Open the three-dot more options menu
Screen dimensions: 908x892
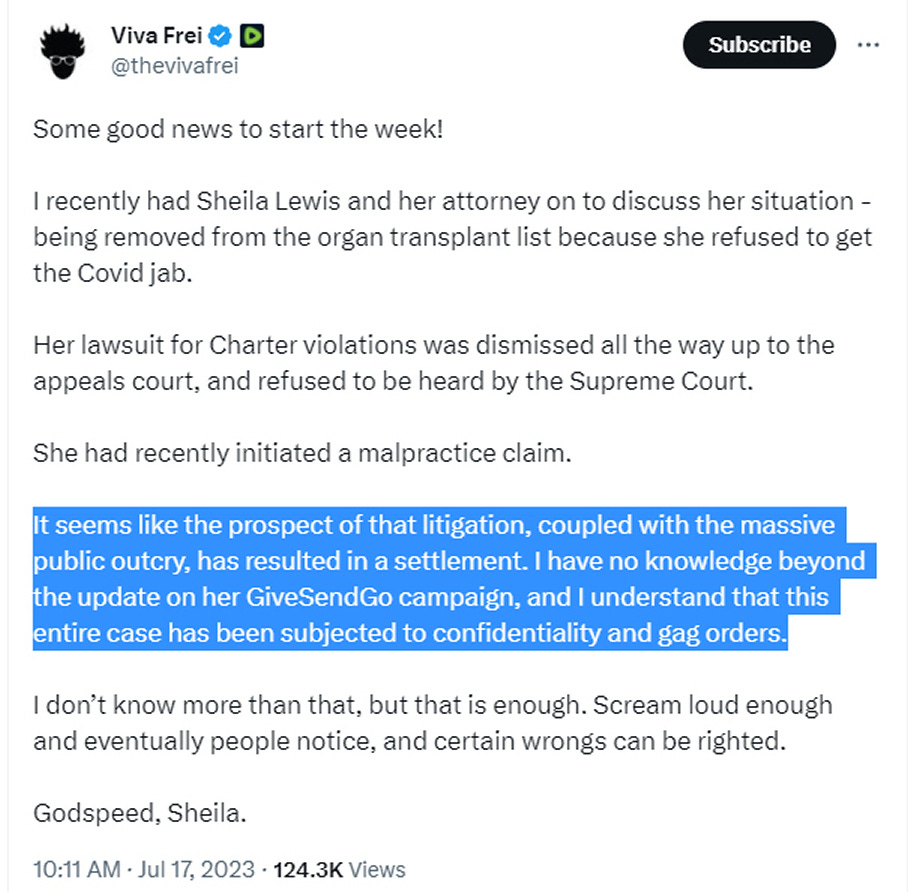pos(868,45)
